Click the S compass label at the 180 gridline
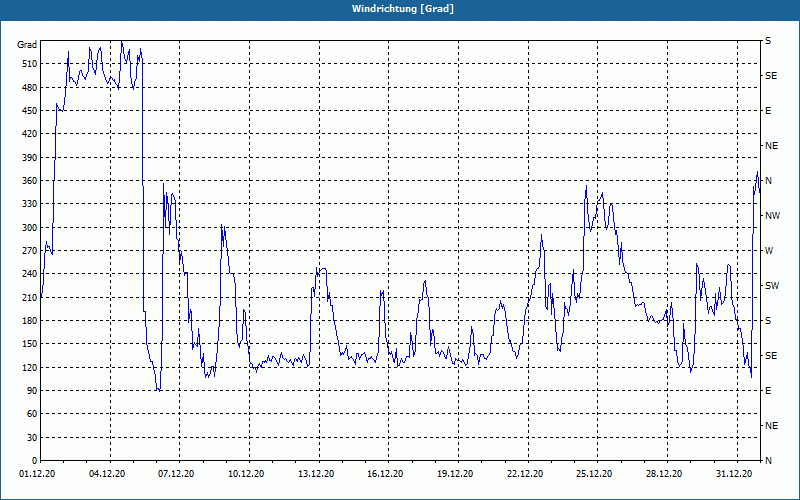The image size is (800, 500). tap(768, 321)
